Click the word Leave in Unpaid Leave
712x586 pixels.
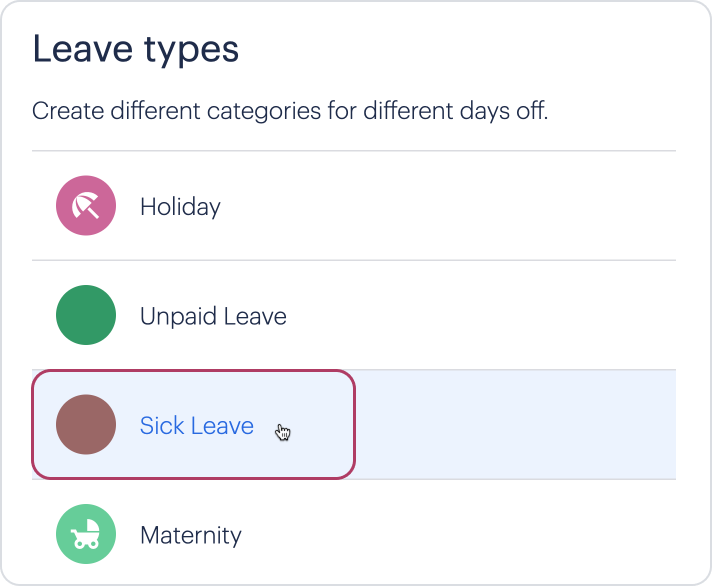[x=255, y=316]
